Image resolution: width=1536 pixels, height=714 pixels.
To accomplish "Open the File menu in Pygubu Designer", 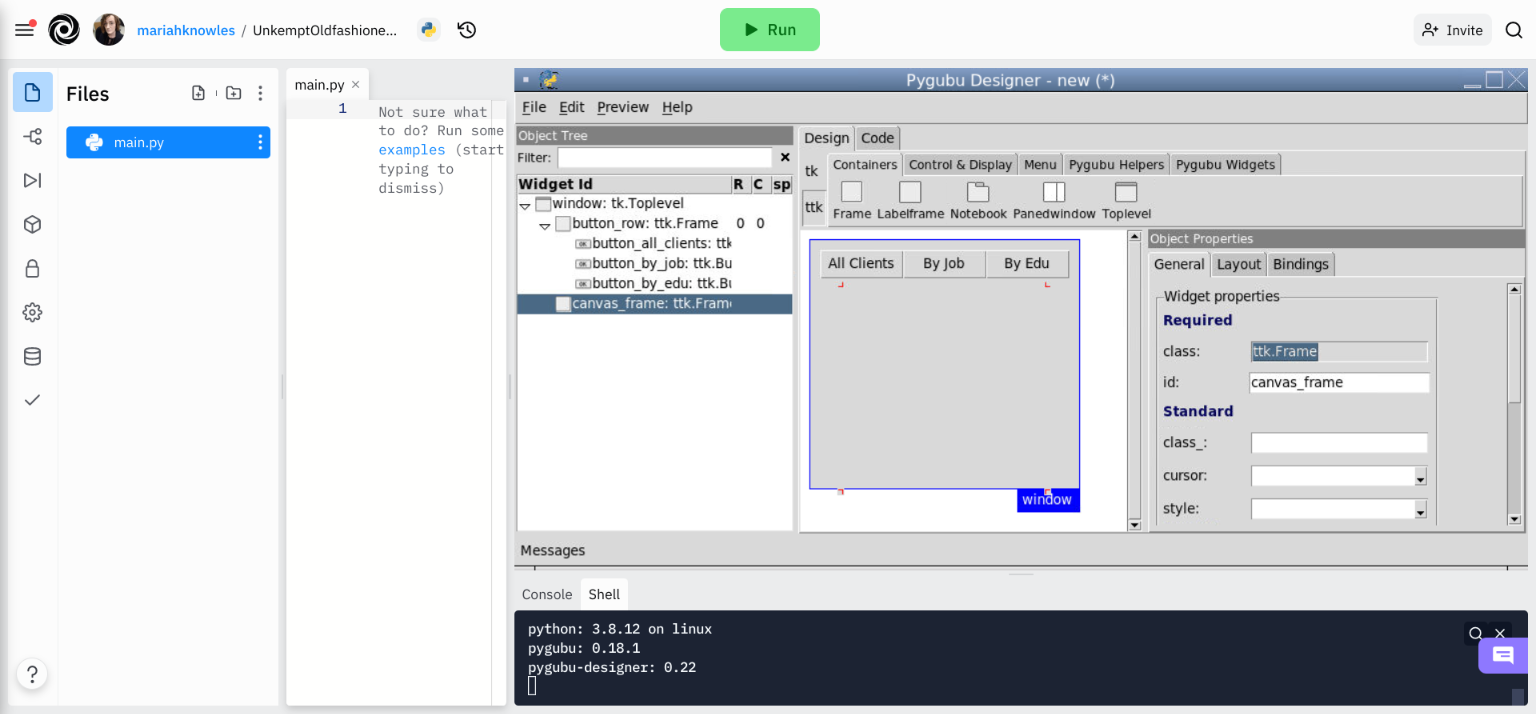I will (x=533, y=107).
